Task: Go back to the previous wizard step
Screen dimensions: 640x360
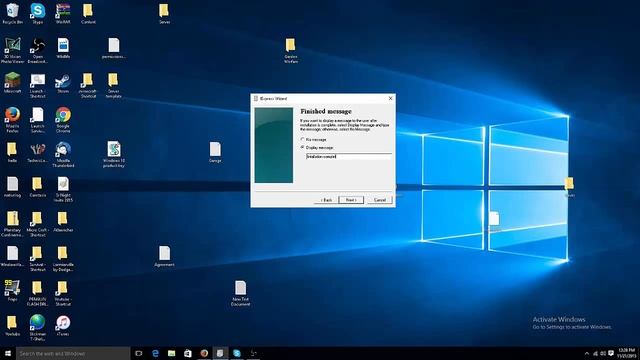Action: click(x=326, y=200)
